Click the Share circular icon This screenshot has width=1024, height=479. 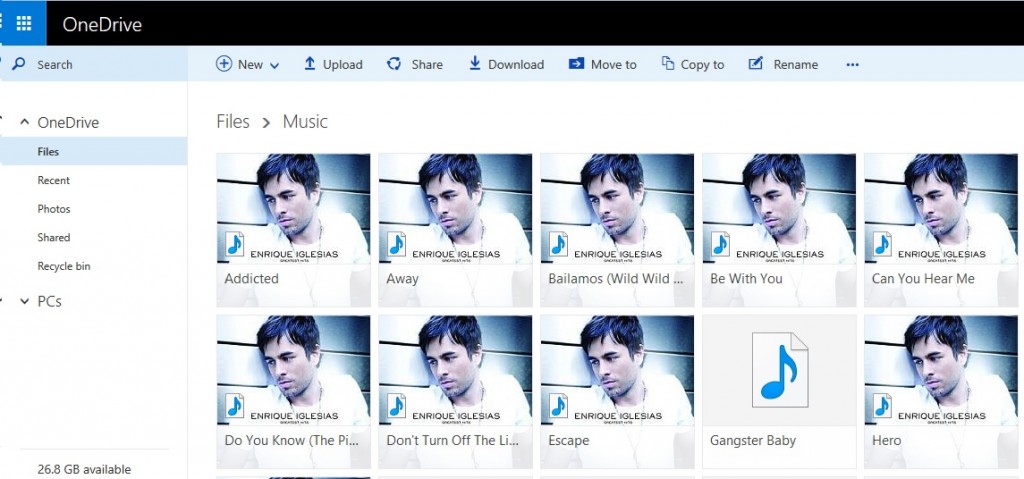pyautogui.click(x=394, y=63)
